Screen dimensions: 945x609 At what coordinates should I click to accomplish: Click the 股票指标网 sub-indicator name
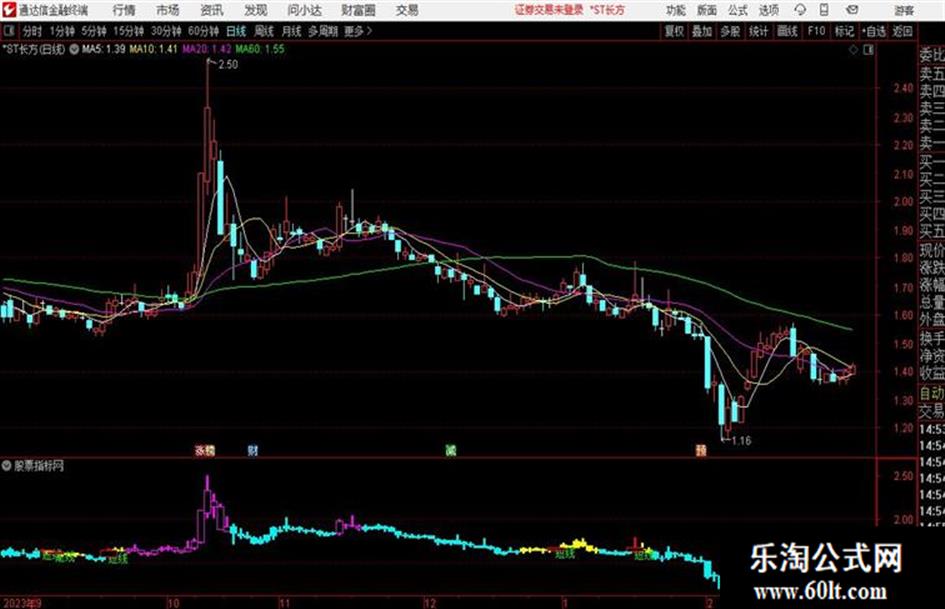(x=39, y=466)
